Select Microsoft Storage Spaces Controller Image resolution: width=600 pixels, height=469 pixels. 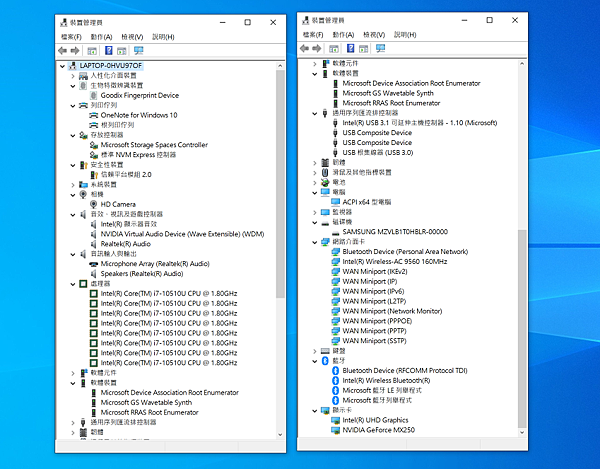154,145
